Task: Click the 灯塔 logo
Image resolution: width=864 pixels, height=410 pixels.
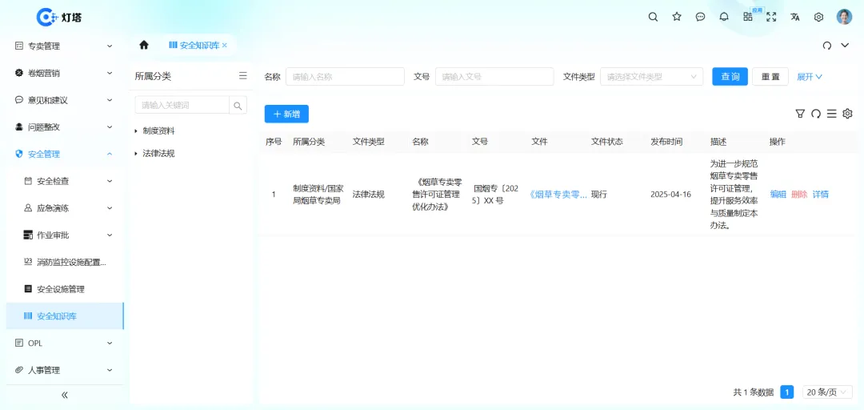Action: pos(60,17)
